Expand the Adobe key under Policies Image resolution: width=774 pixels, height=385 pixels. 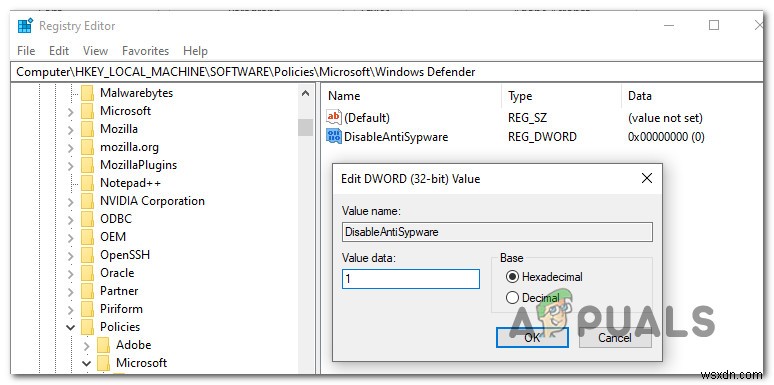pos(87,346)
